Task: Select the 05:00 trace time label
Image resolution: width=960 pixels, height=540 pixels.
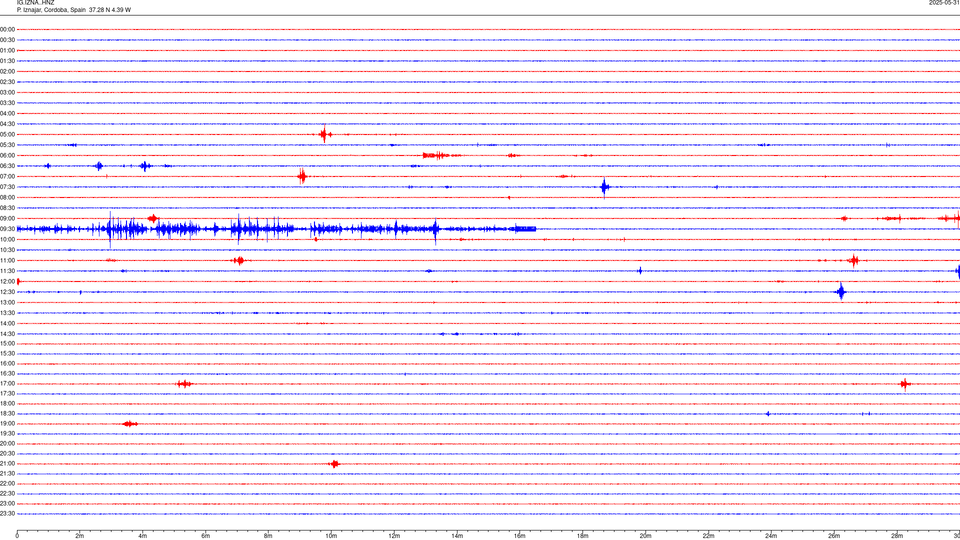Action: click(x=7, y=134)
